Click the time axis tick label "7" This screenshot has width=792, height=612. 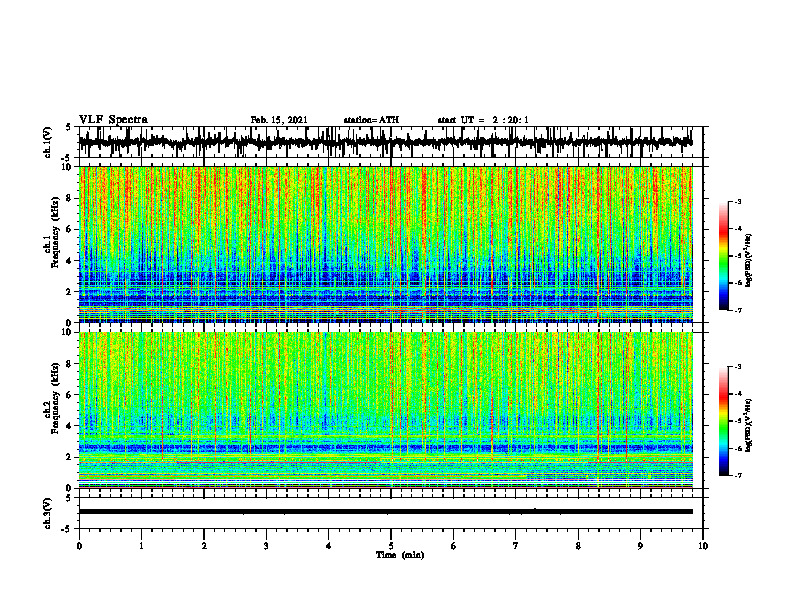516,546
